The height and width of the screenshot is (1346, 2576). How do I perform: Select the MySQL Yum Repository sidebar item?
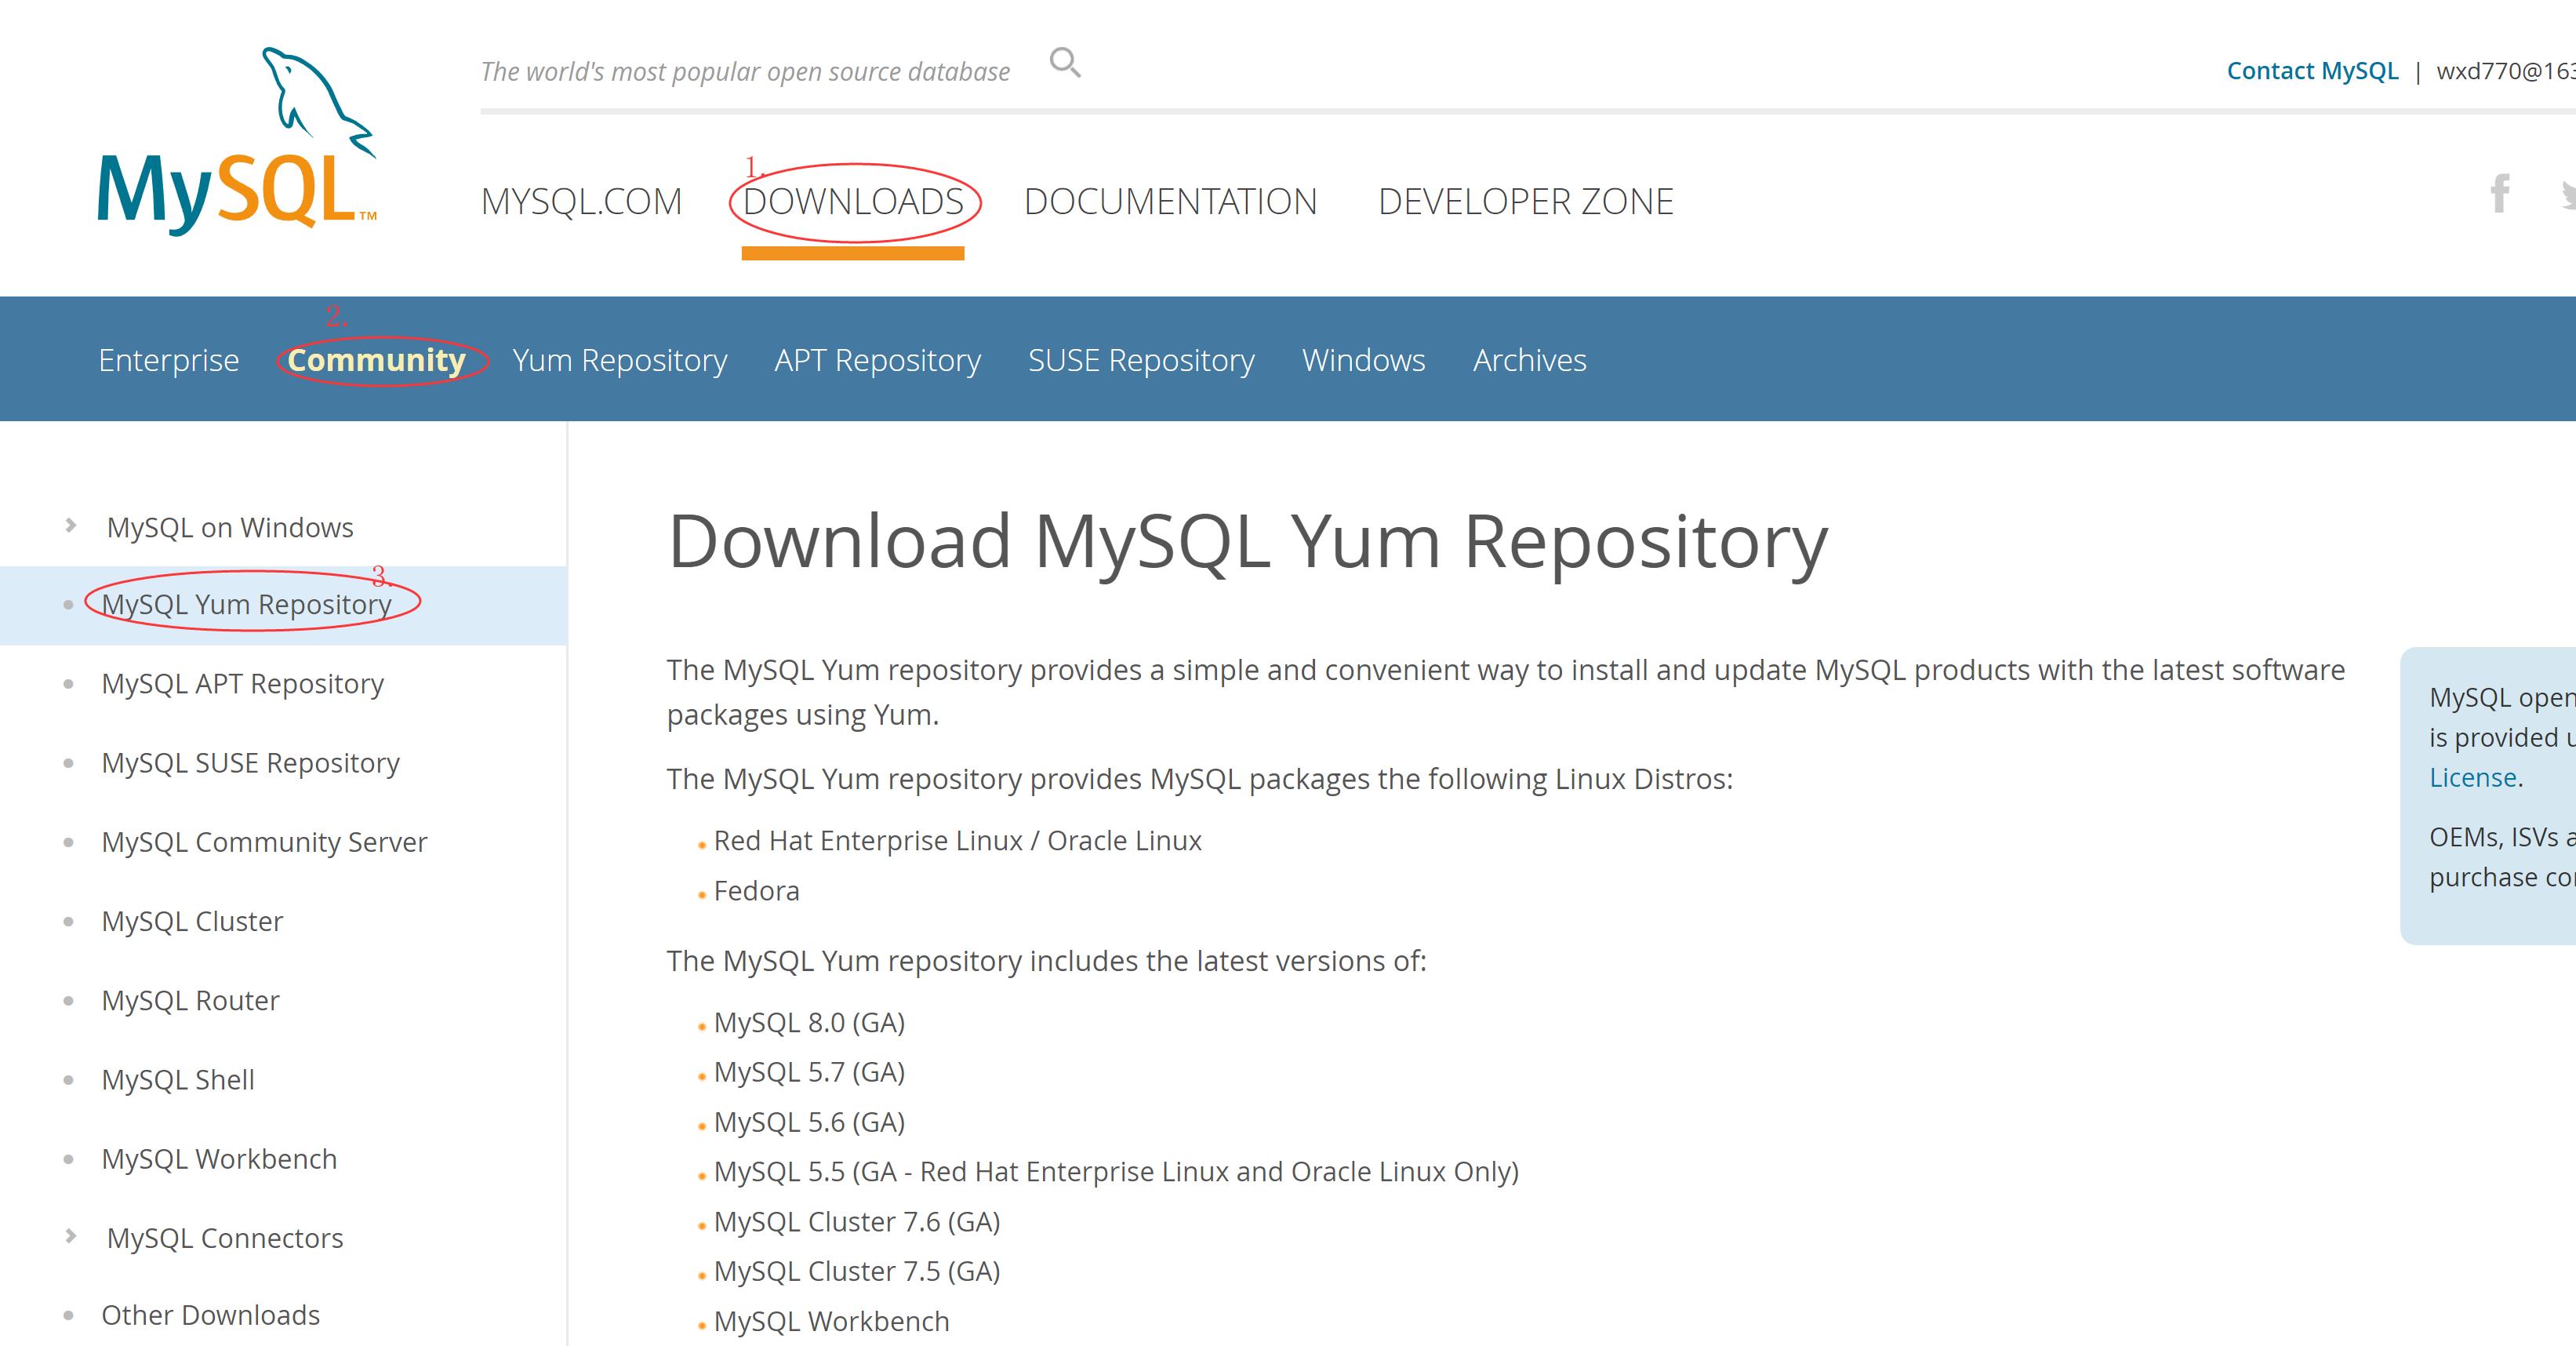[249, 603]
